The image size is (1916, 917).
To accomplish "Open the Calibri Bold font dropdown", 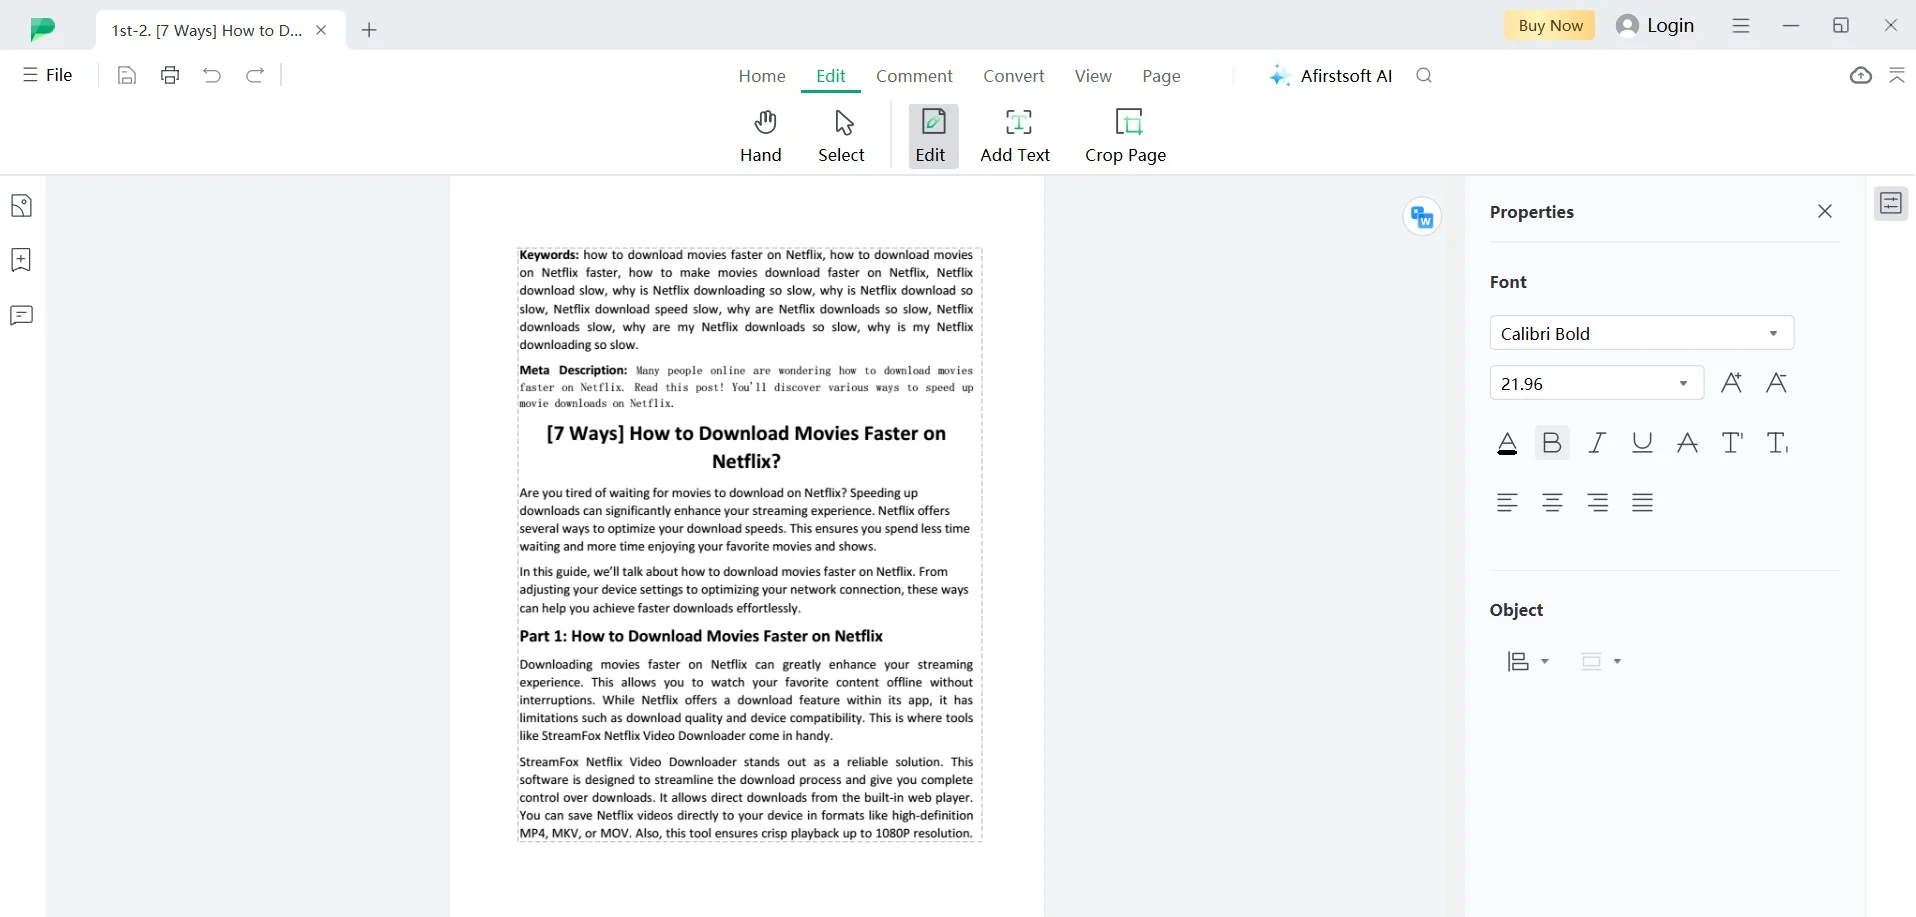I will tap(1642, 333).
